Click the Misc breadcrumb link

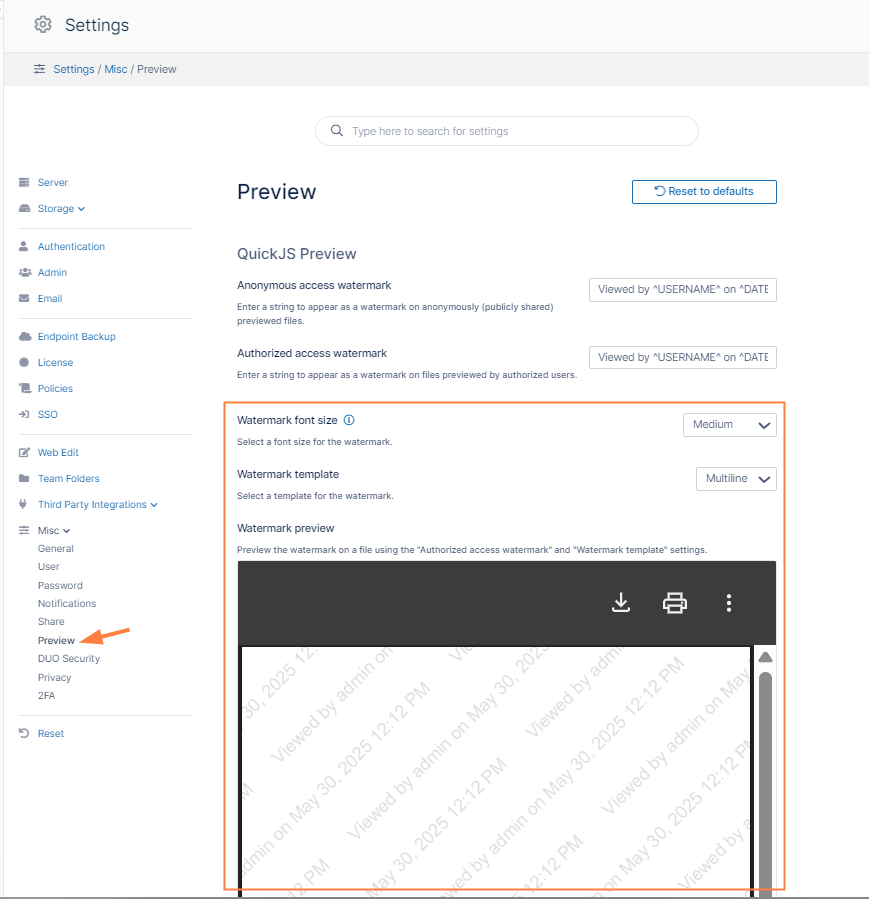coord(116,69)
